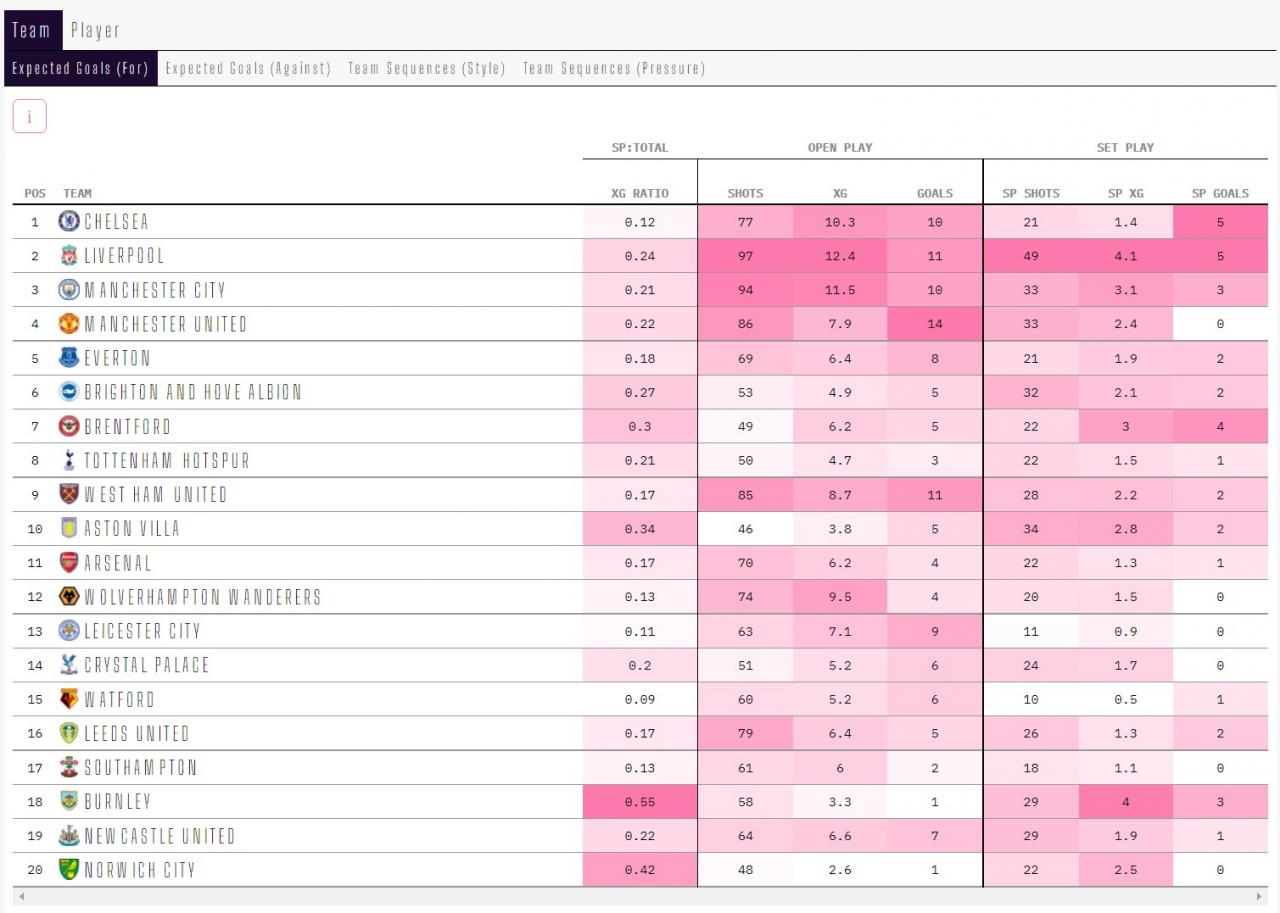
Task: Switch to the Team tab
Action: tap(31, 30)
